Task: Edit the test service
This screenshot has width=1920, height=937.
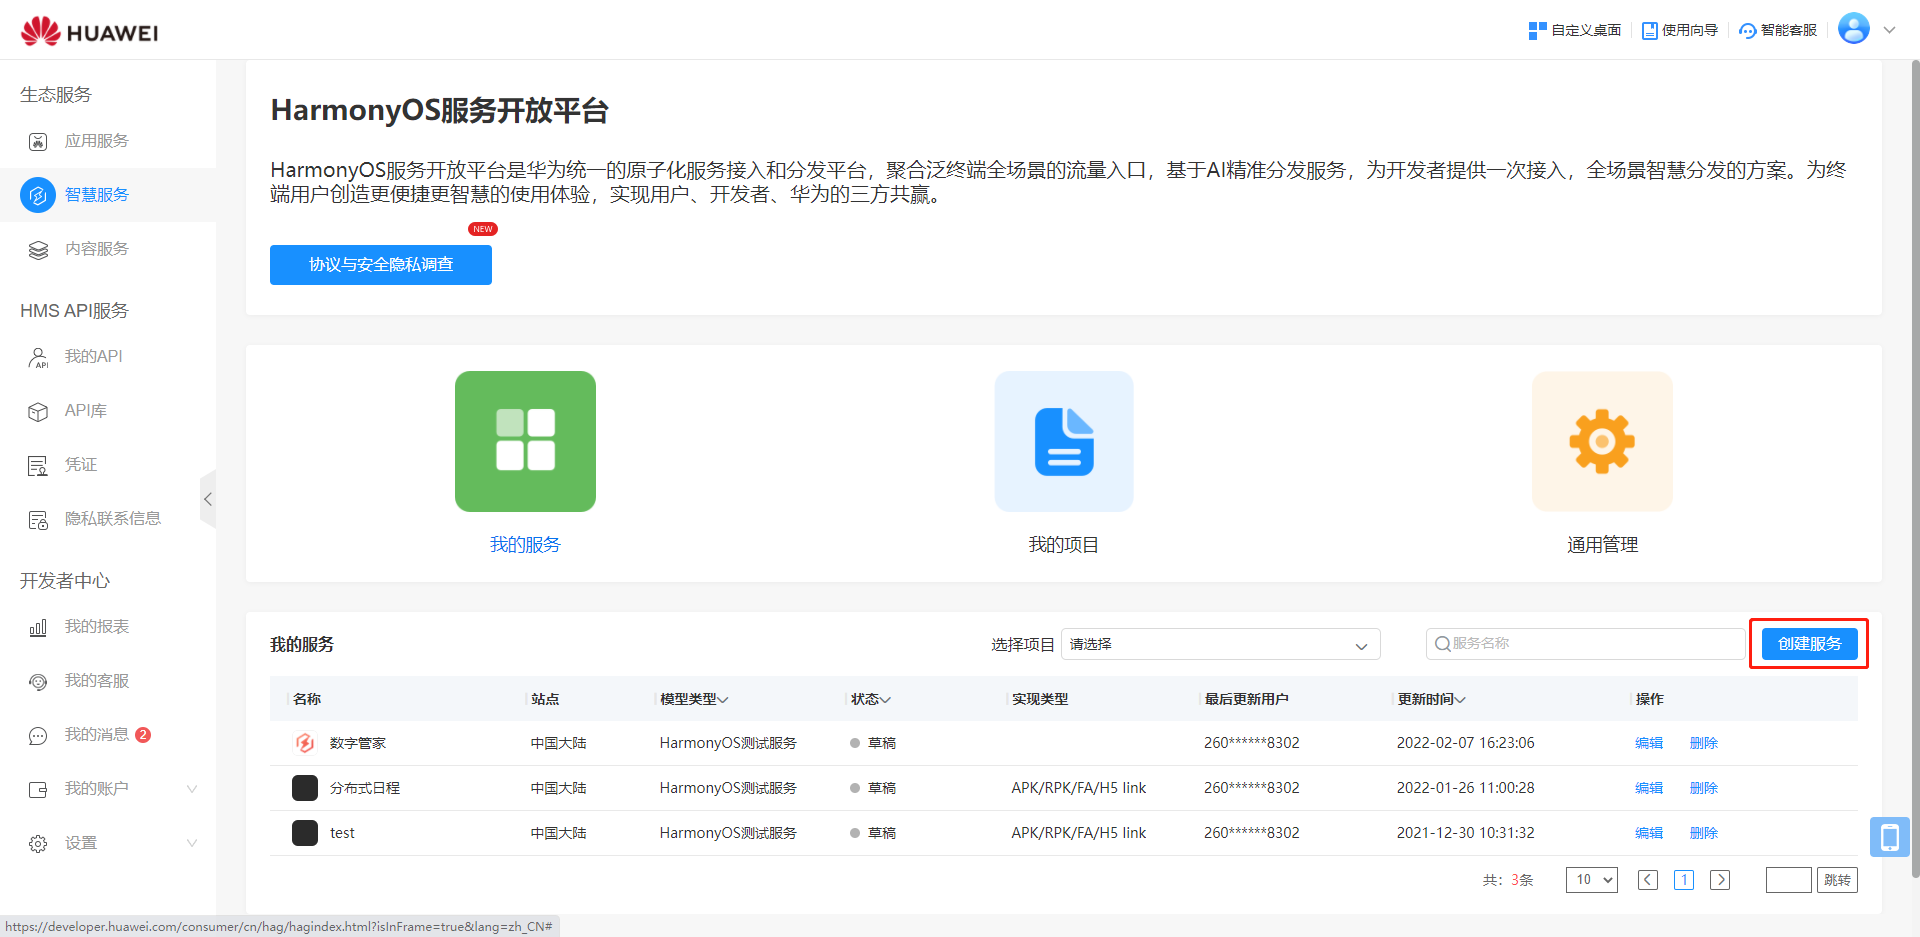Action: pos(1649,833)
